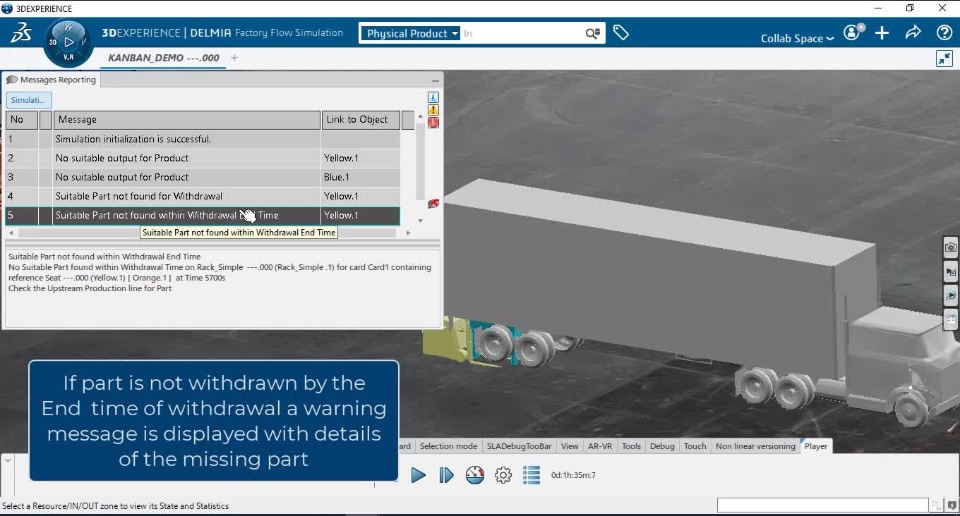Open the 3DS compass play button
This screenshot has height=516, width=960.
(x=69, y=42)
